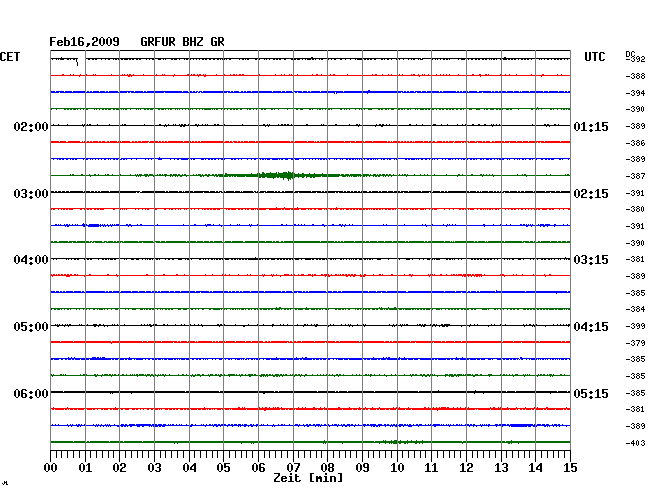
Task: Click the DC offset value -403
Action: (636, 443)
